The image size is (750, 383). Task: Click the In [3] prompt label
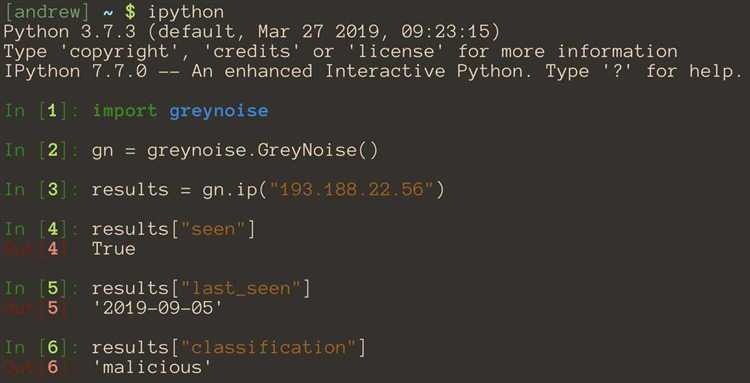click(x=36, y=190)
